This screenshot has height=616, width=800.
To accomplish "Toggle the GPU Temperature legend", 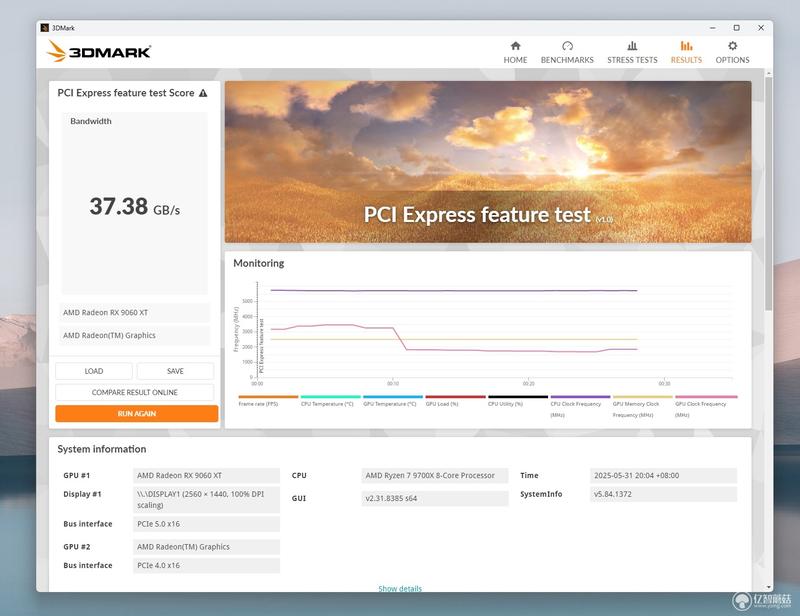I will coord(393,401).
